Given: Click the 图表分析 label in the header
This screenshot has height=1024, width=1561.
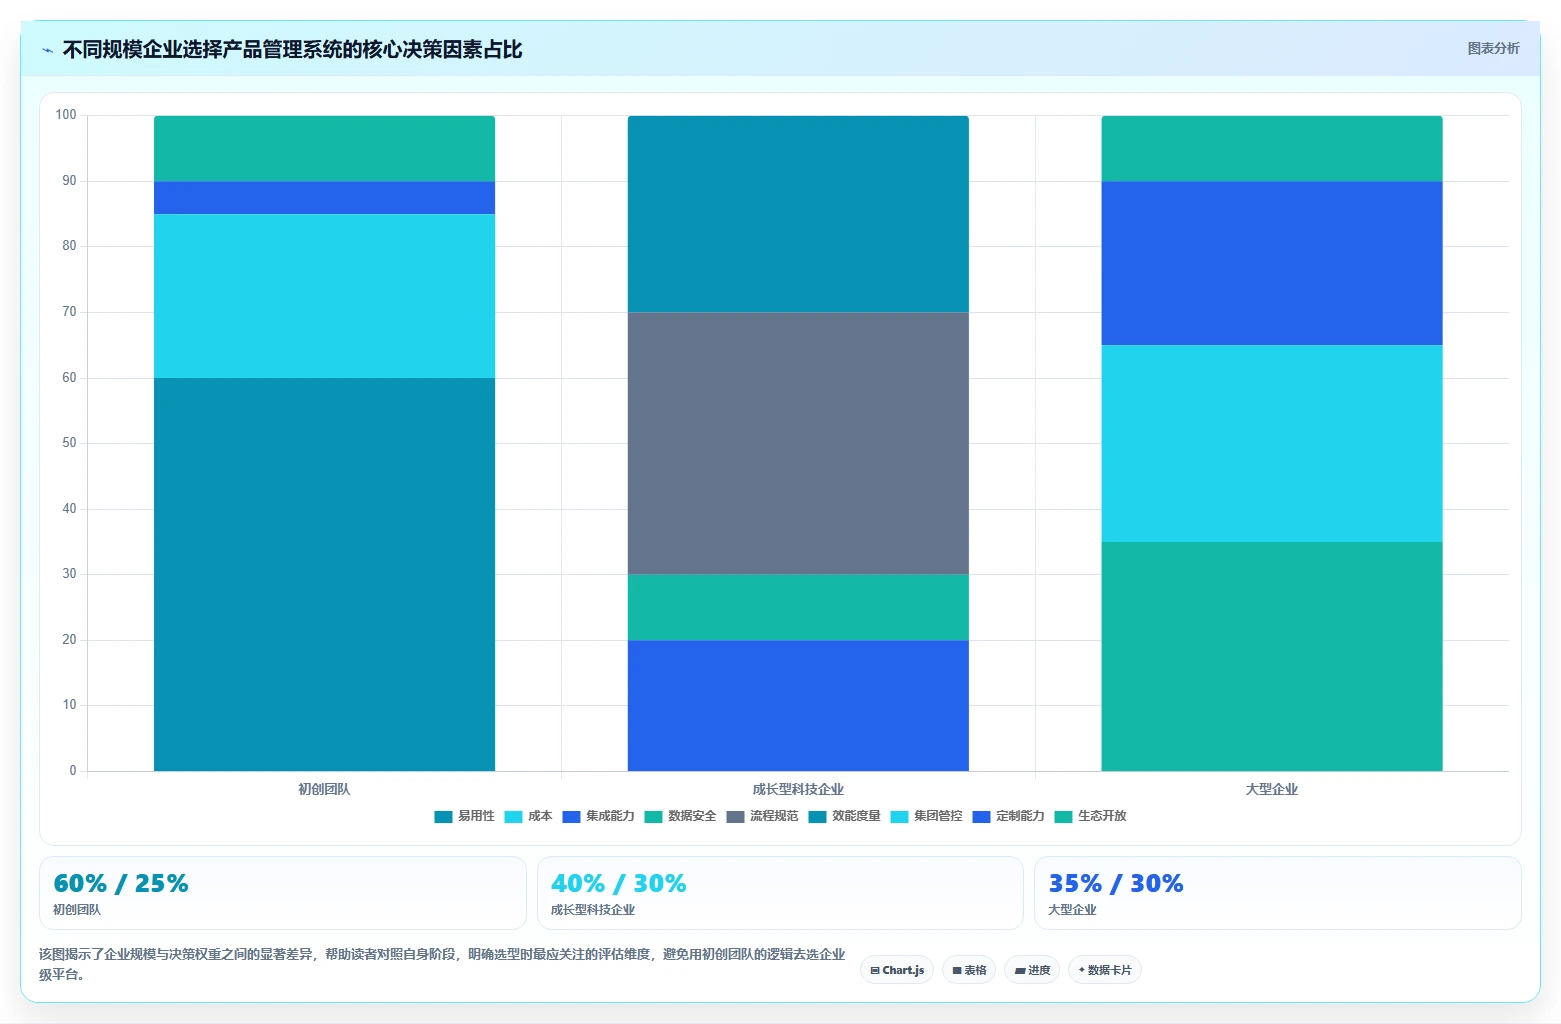Looking at the screenshot, I should pyautogui.click(x=1493, y=48).
